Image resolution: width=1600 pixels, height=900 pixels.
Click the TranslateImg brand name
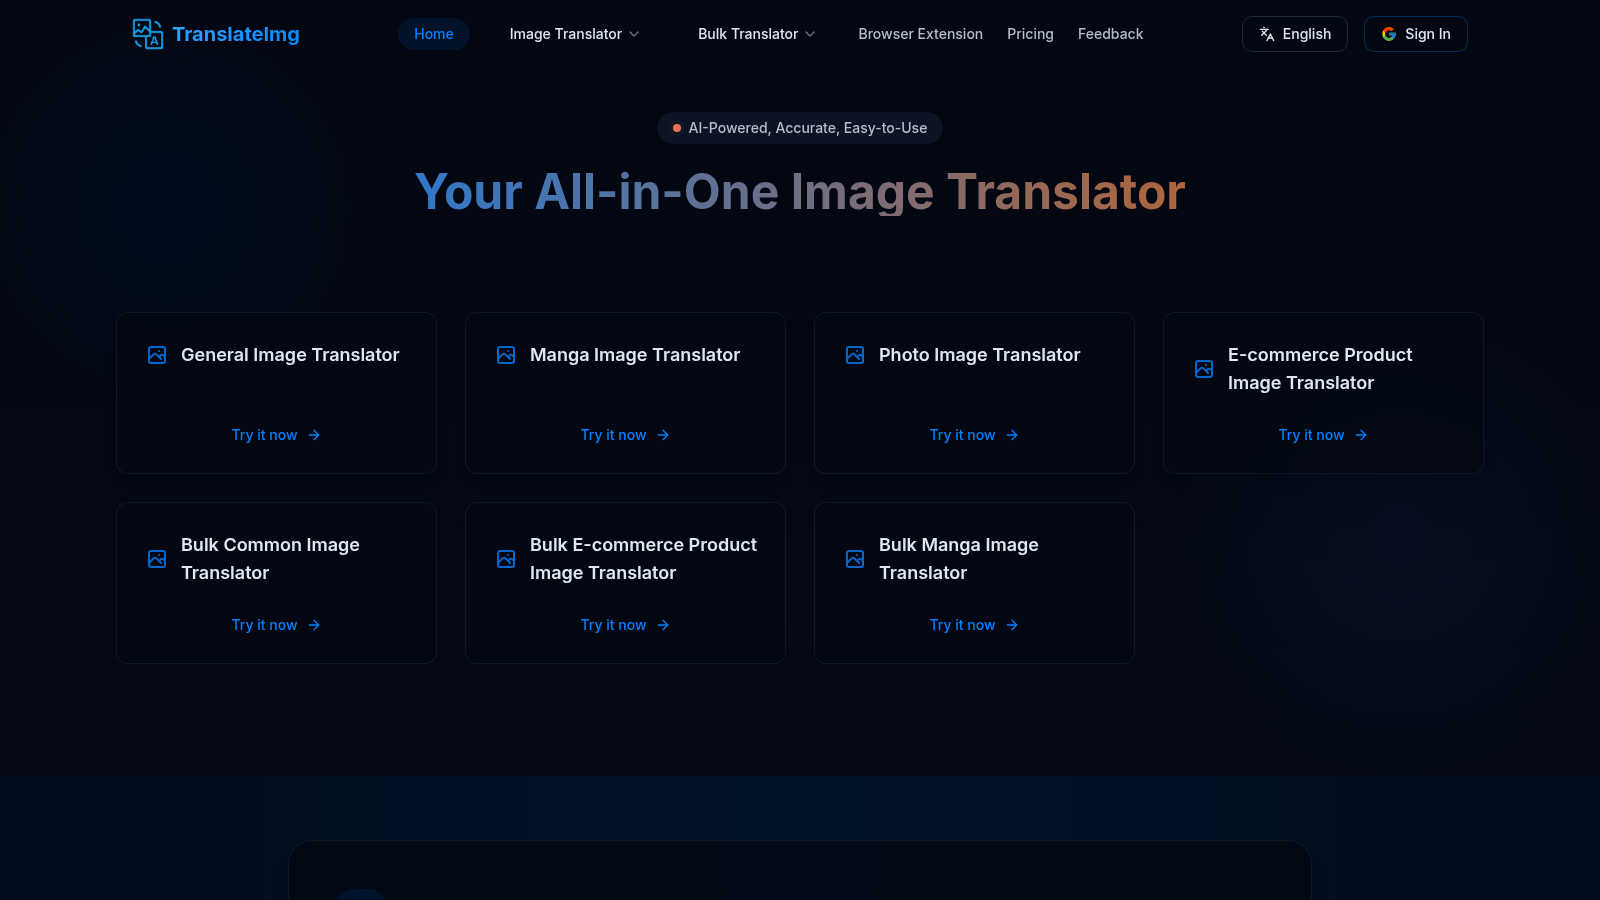pos(236,34)
